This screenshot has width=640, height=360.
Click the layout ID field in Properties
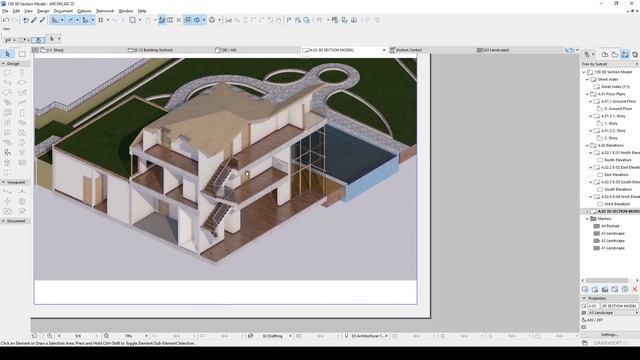coord(593,306)
